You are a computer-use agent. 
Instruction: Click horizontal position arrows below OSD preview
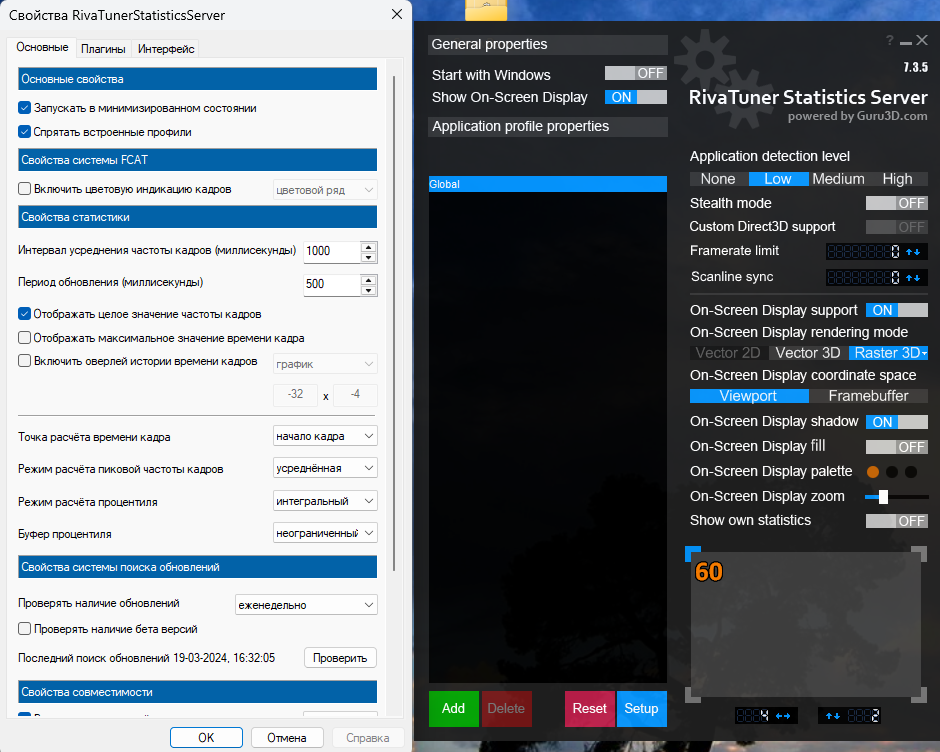pos(783,715)
